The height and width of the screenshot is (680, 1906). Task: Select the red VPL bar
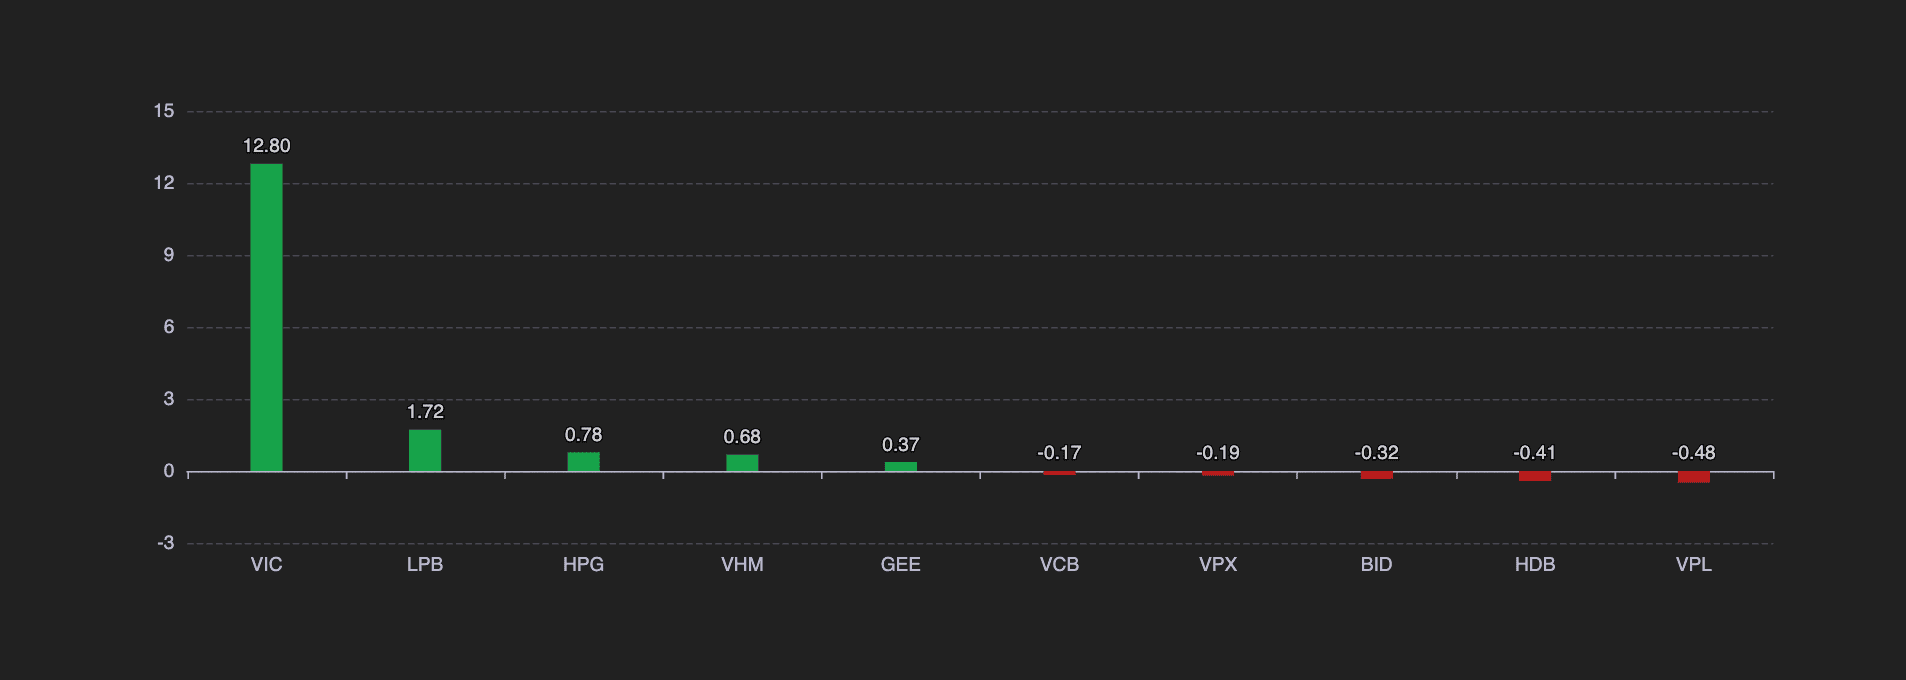tap(1694, 477)
